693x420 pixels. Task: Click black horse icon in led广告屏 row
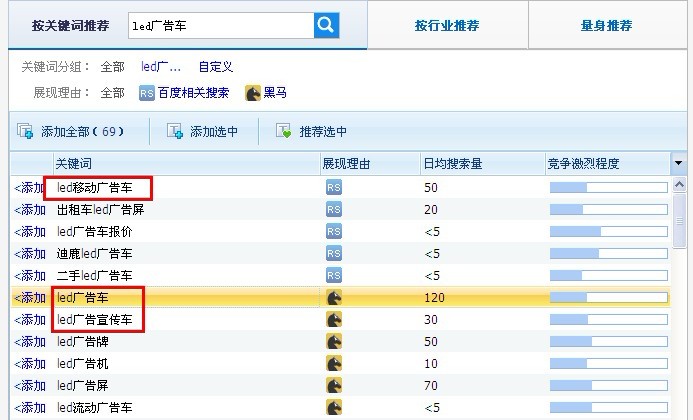tap(333, 385)
